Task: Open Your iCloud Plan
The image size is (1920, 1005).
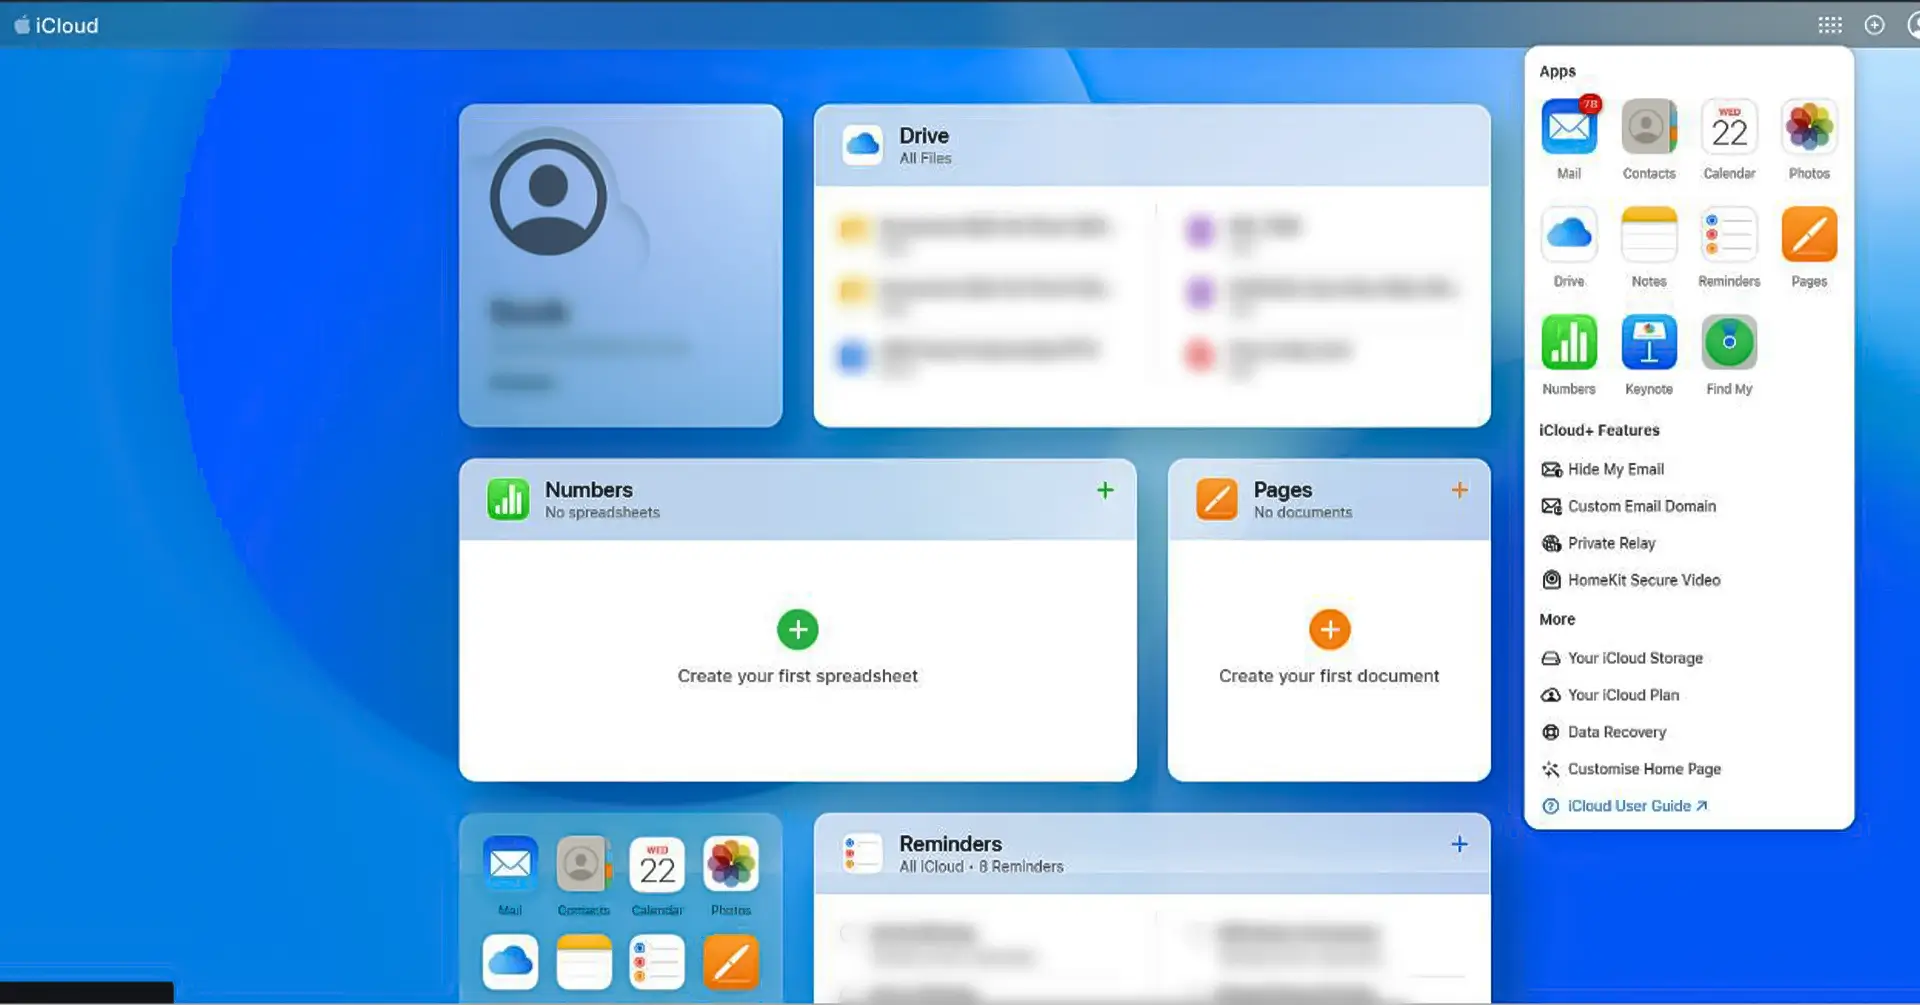Action: pyautogui.click(x=1610, y=695)
